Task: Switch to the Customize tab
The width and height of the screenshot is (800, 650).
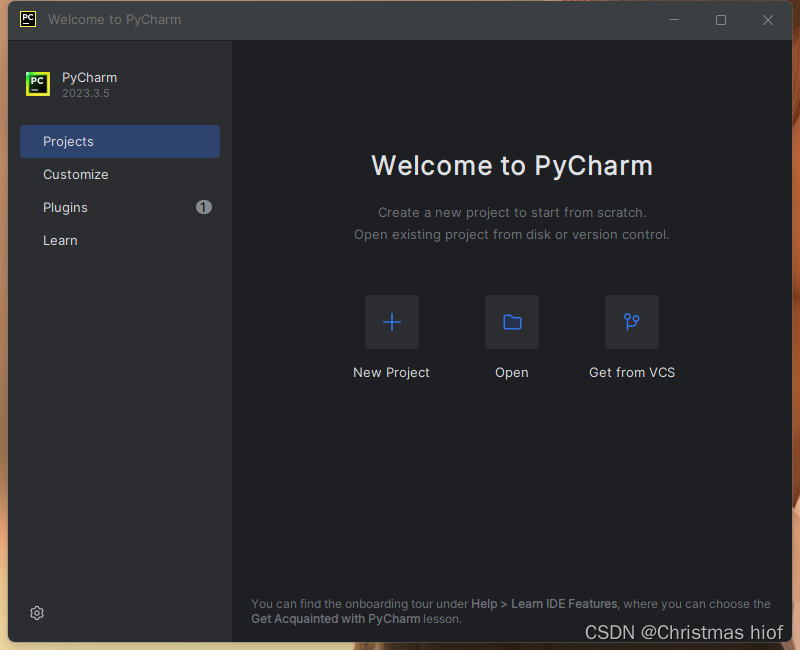Action: (120, 174)
